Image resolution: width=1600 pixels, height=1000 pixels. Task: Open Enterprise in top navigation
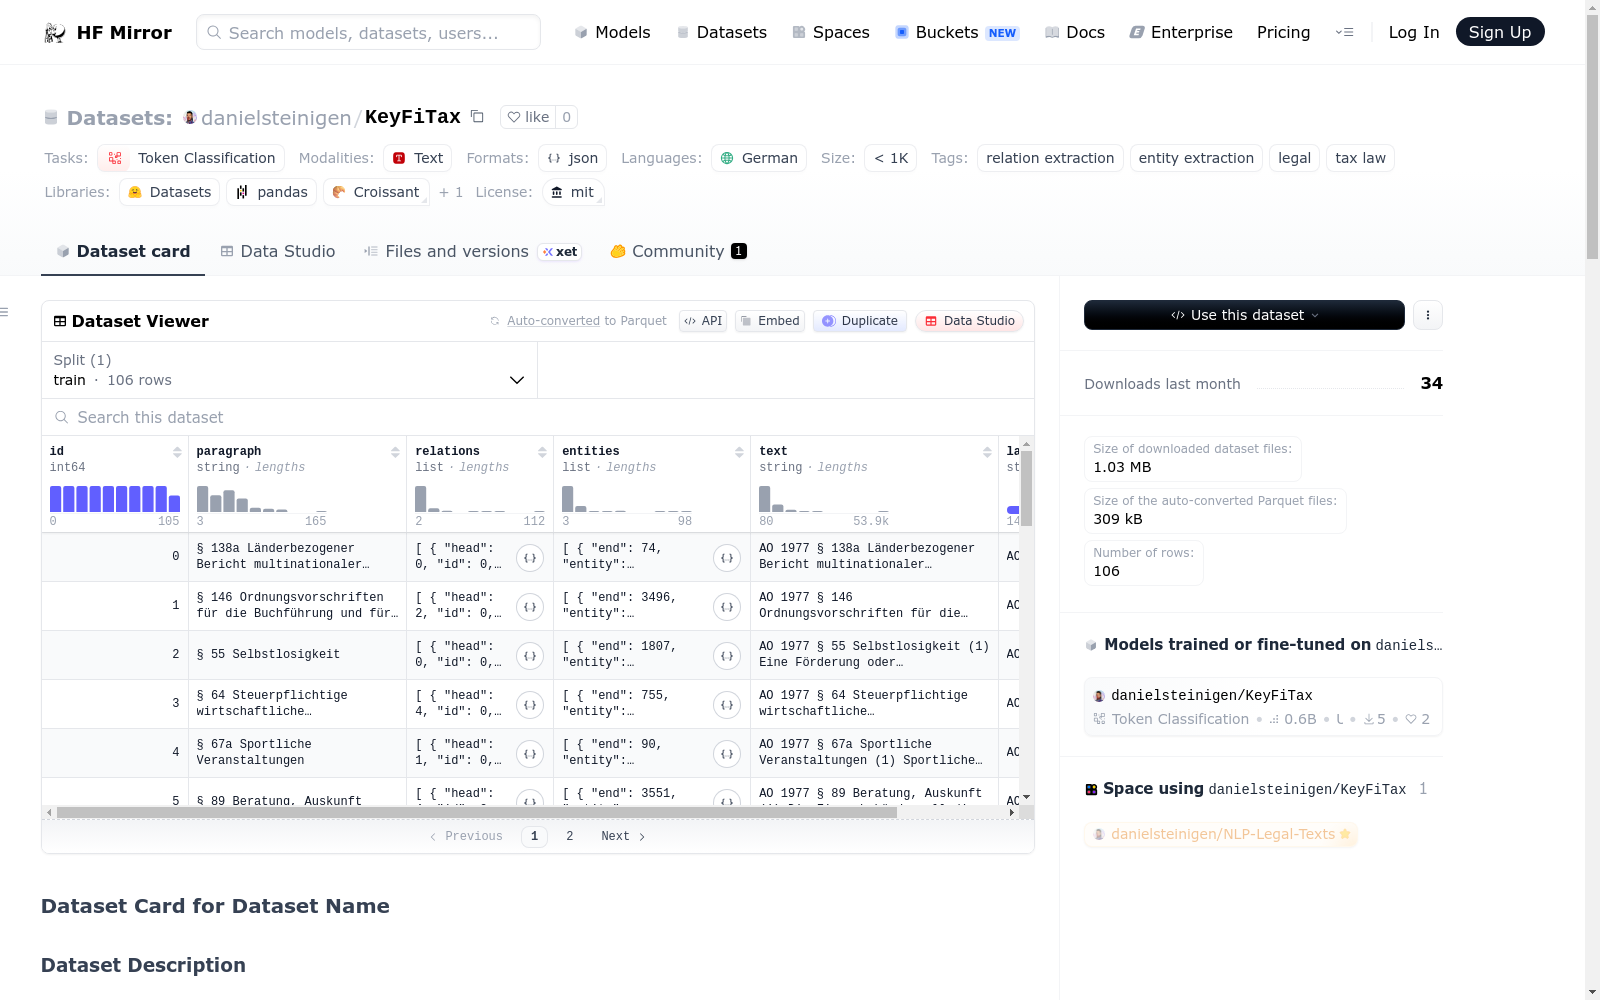pyautogui.click(x=1181, y=33)
